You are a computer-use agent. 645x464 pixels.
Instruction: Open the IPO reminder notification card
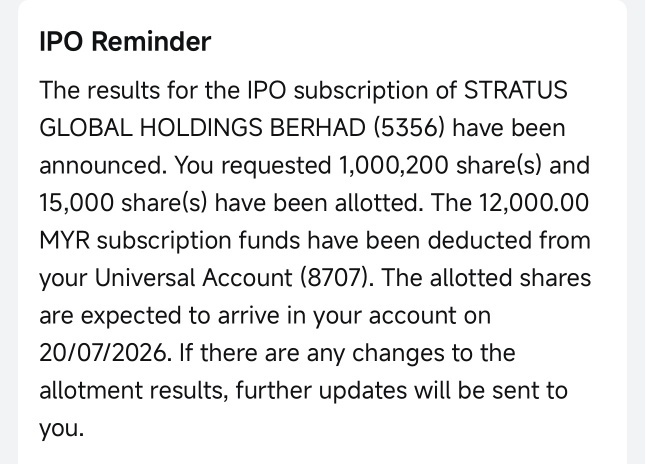pos(322,232)
